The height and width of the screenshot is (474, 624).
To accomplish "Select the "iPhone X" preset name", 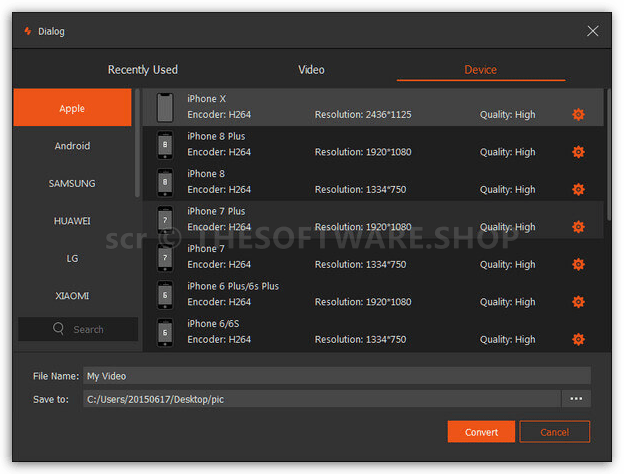I will (x=206, y=99).
